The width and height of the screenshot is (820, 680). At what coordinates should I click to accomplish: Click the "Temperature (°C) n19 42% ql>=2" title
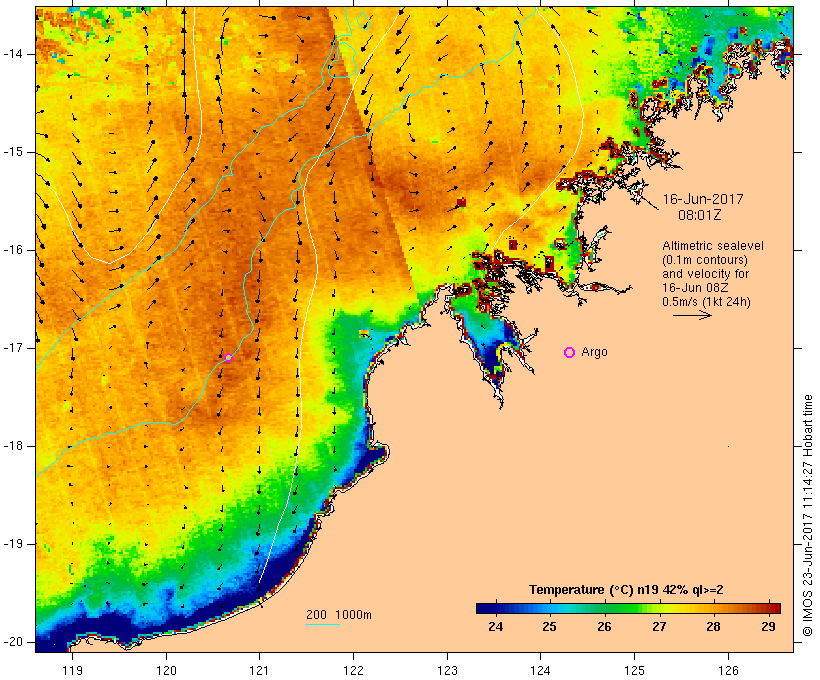626,590
